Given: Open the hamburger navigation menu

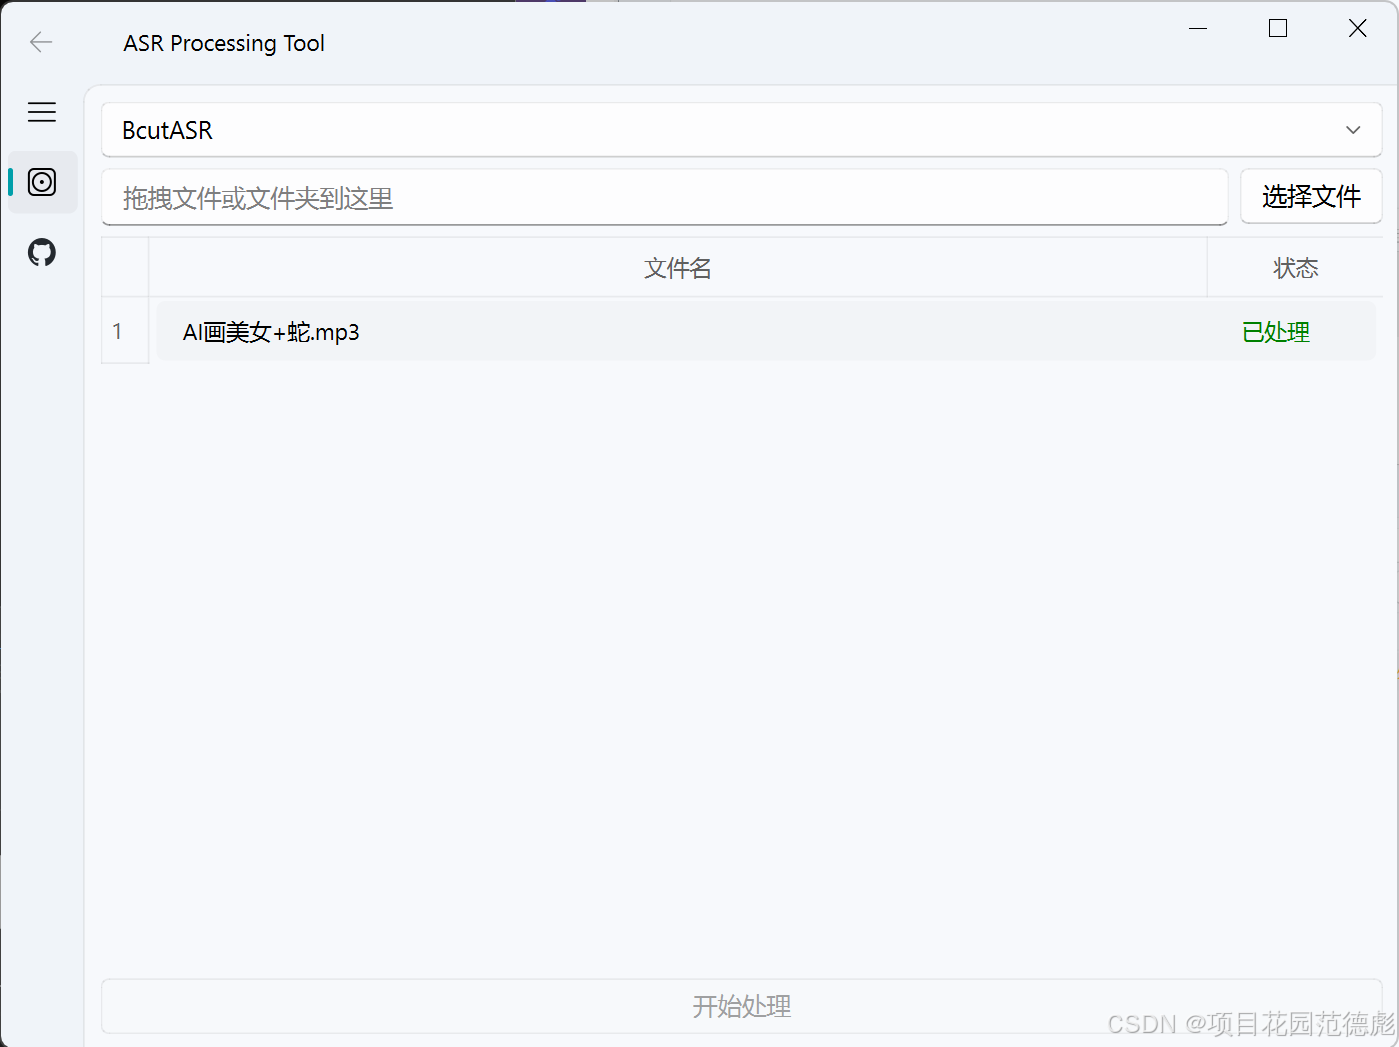Looking at the screenshot, I should [x=42, y=112].
